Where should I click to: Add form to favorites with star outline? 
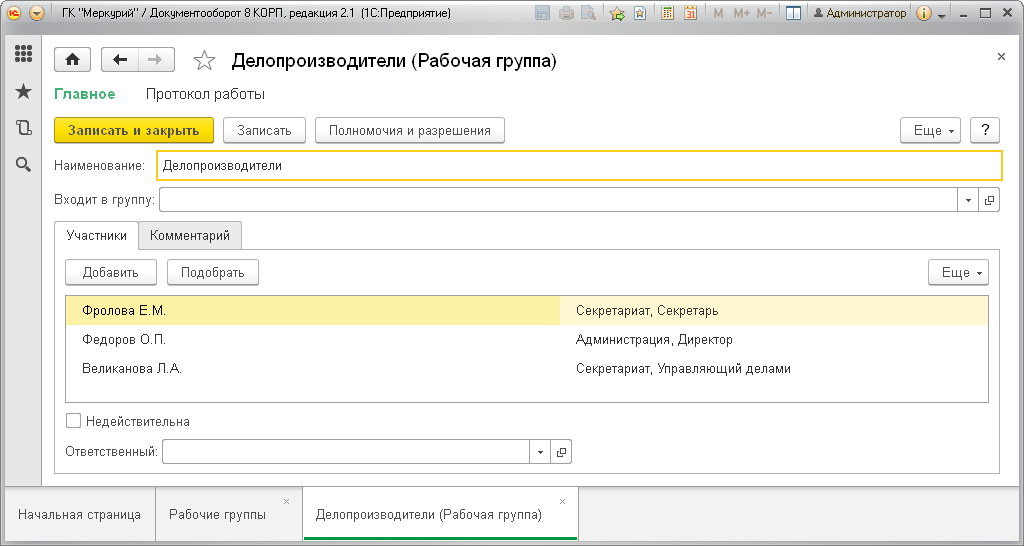click(x=204, y=61)
